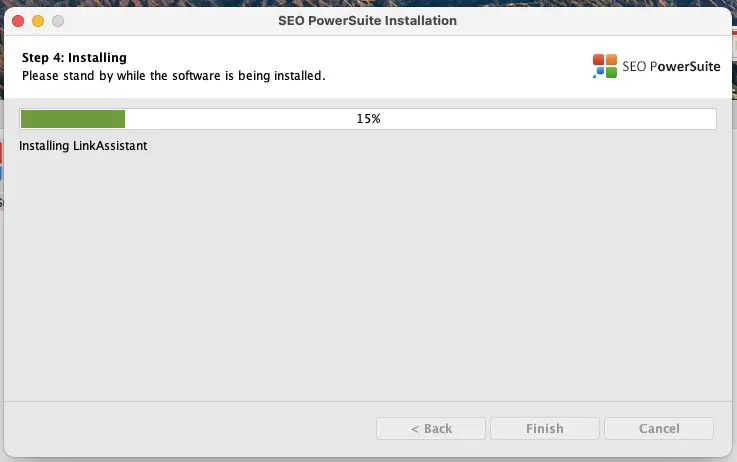Click the 'Installing LinkAssistant' status text
Viewport: 737px width, 462px height.
[83, 146]
